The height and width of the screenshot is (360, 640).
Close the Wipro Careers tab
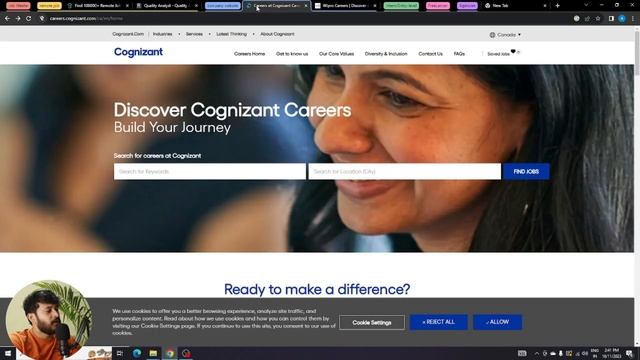(375, 6)
